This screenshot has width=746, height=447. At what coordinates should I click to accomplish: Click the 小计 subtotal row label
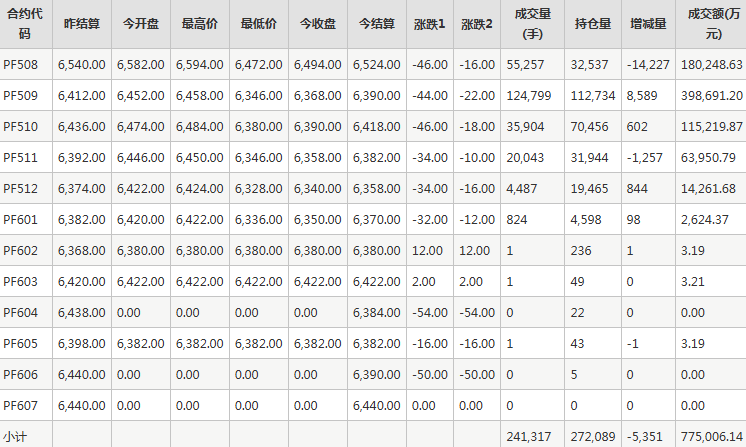click(x=15, y=437)
